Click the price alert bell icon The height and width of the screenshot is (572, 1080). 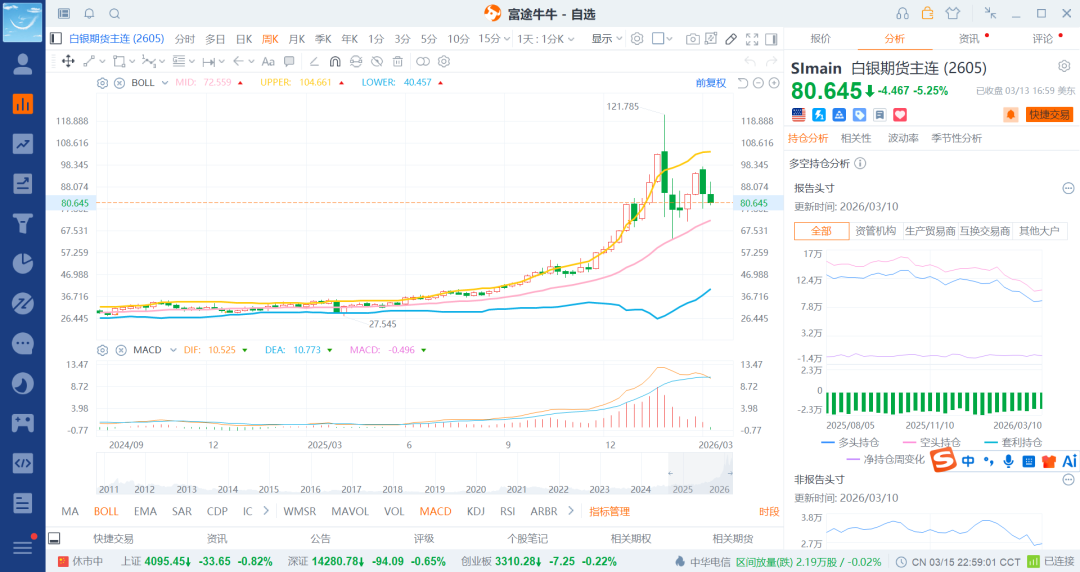coord(1010,115)
